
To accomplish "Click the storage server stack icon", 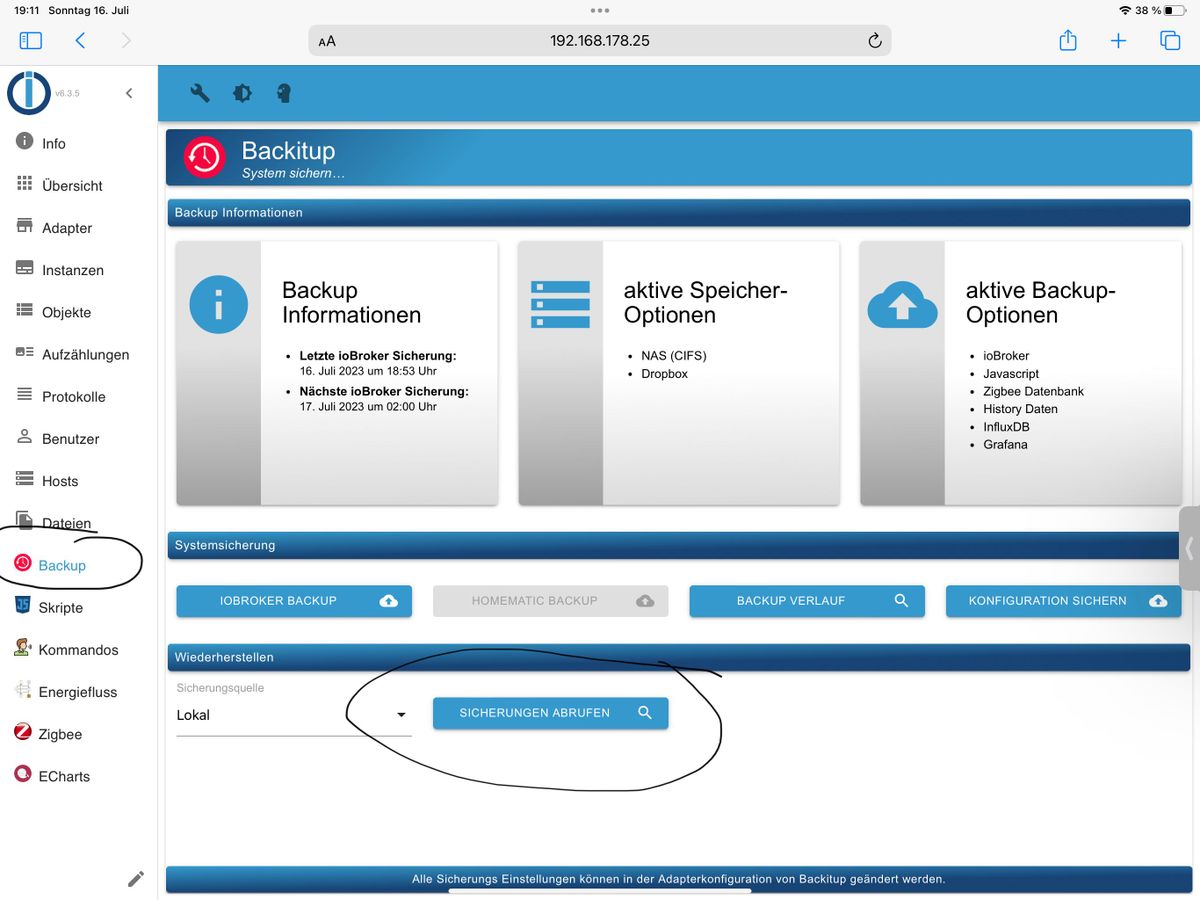I will 560,304.
